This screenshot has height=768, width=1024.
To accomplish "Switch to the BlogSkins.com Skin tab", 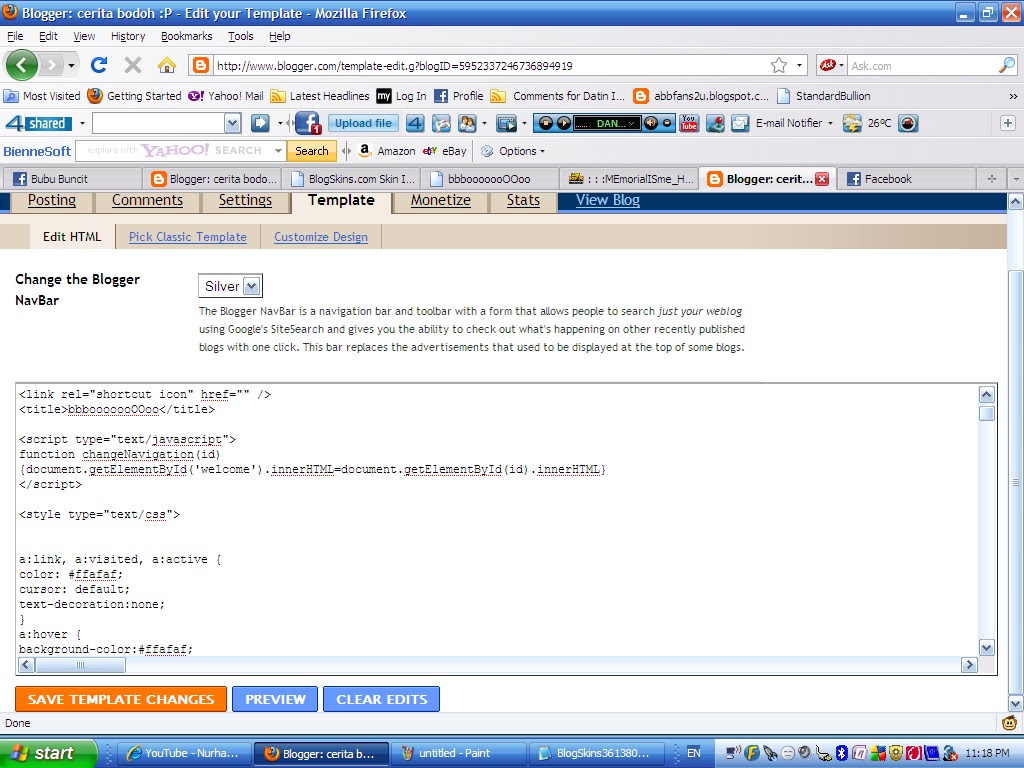I will click(353, 179).
